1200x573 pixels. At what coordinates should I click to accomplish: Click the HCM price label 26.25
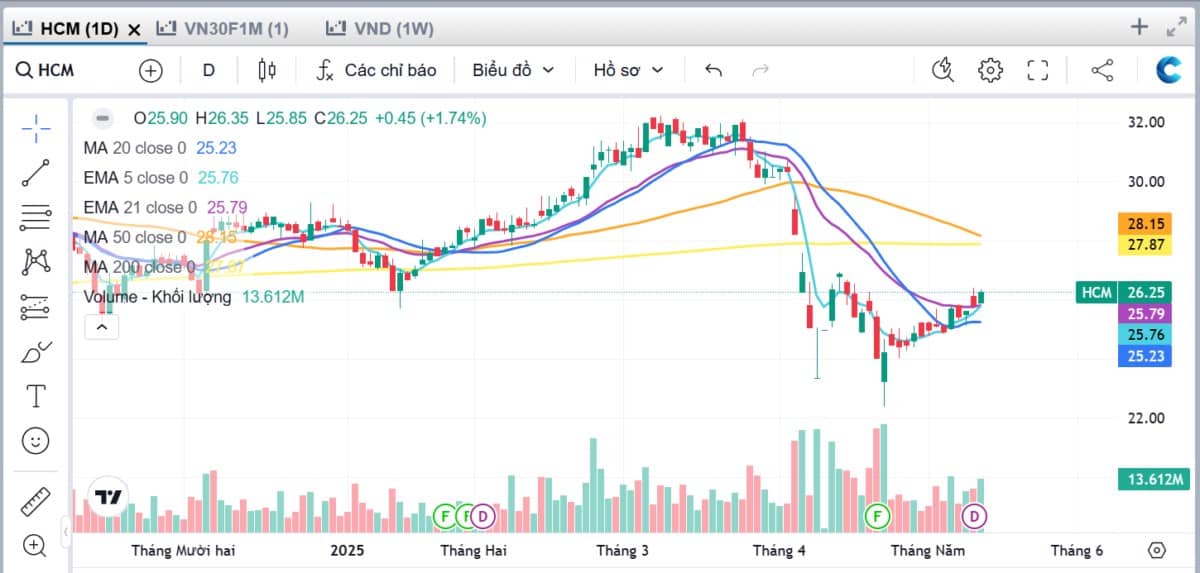(x=1123, y=292)
